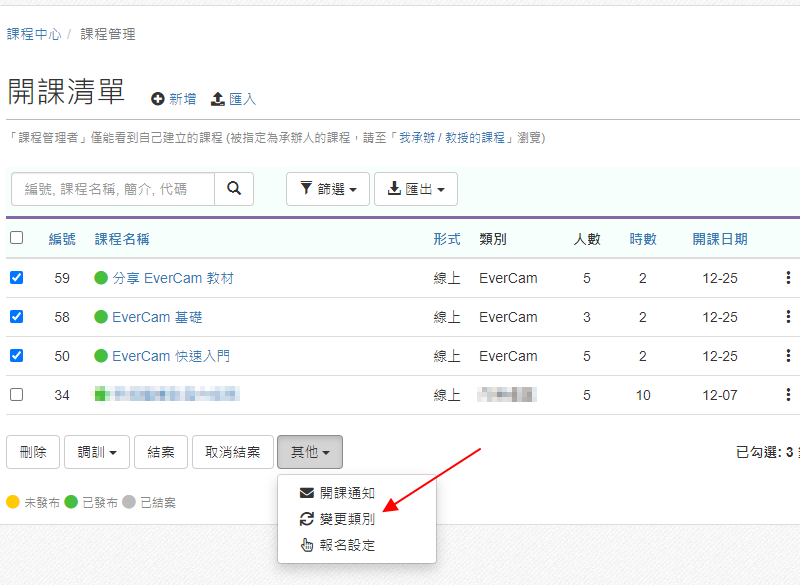
Task: Click the course search input field
Action: 113,189
